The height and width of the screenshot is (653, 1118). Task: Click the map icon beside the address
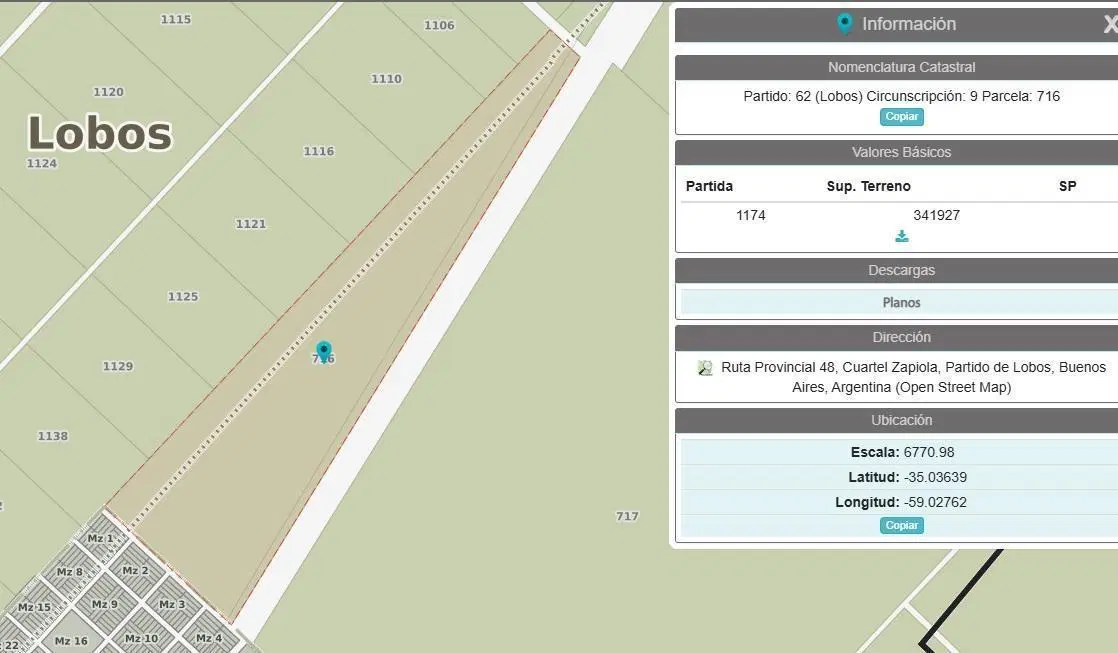tap(705, 368)
